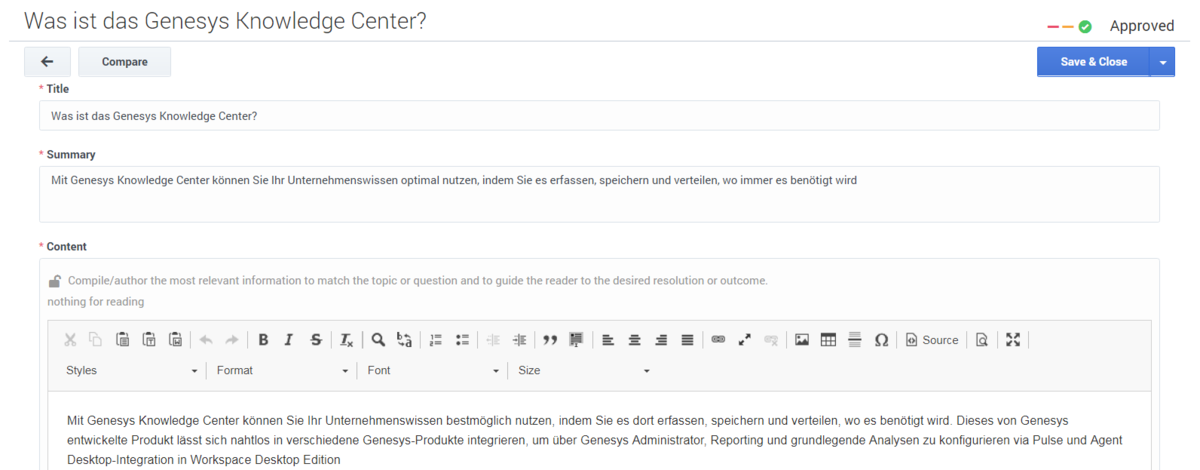Insert a horizontal line
Image resolution: width=1200 pixels, height=470 pixels.
[855, 340]
